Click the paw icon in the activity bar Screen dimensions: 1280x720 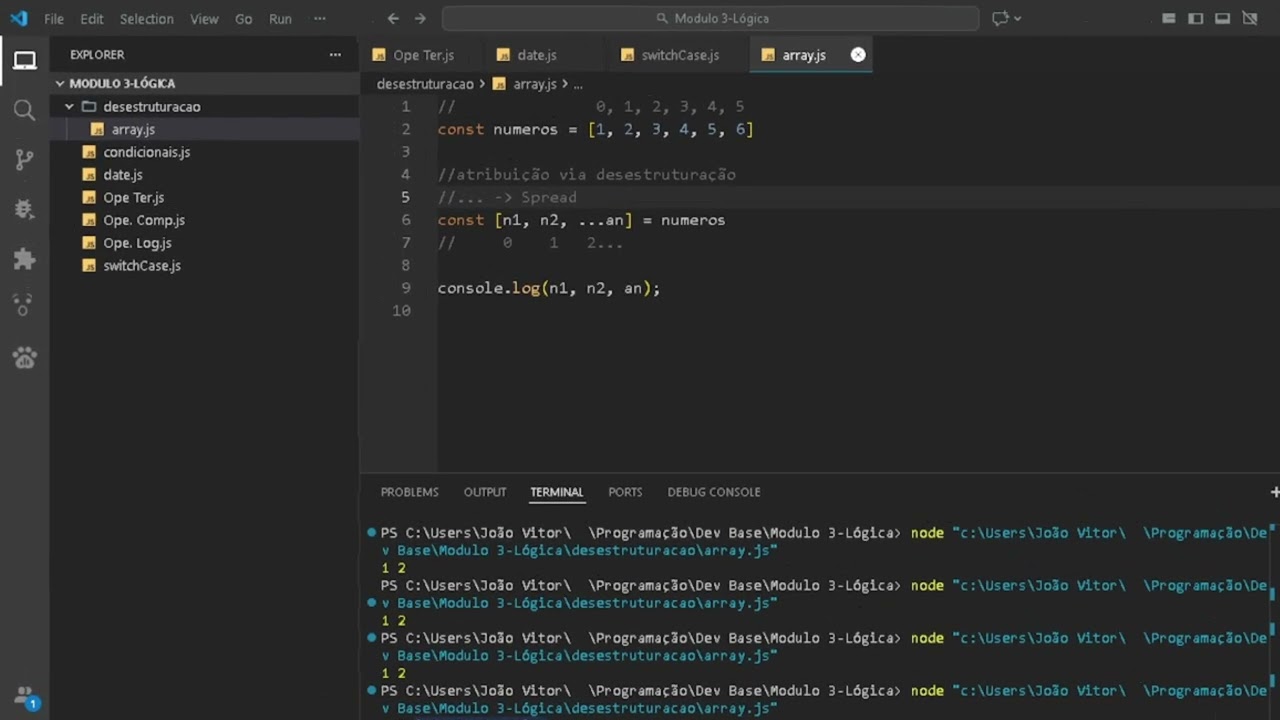[x=25, y=357]
